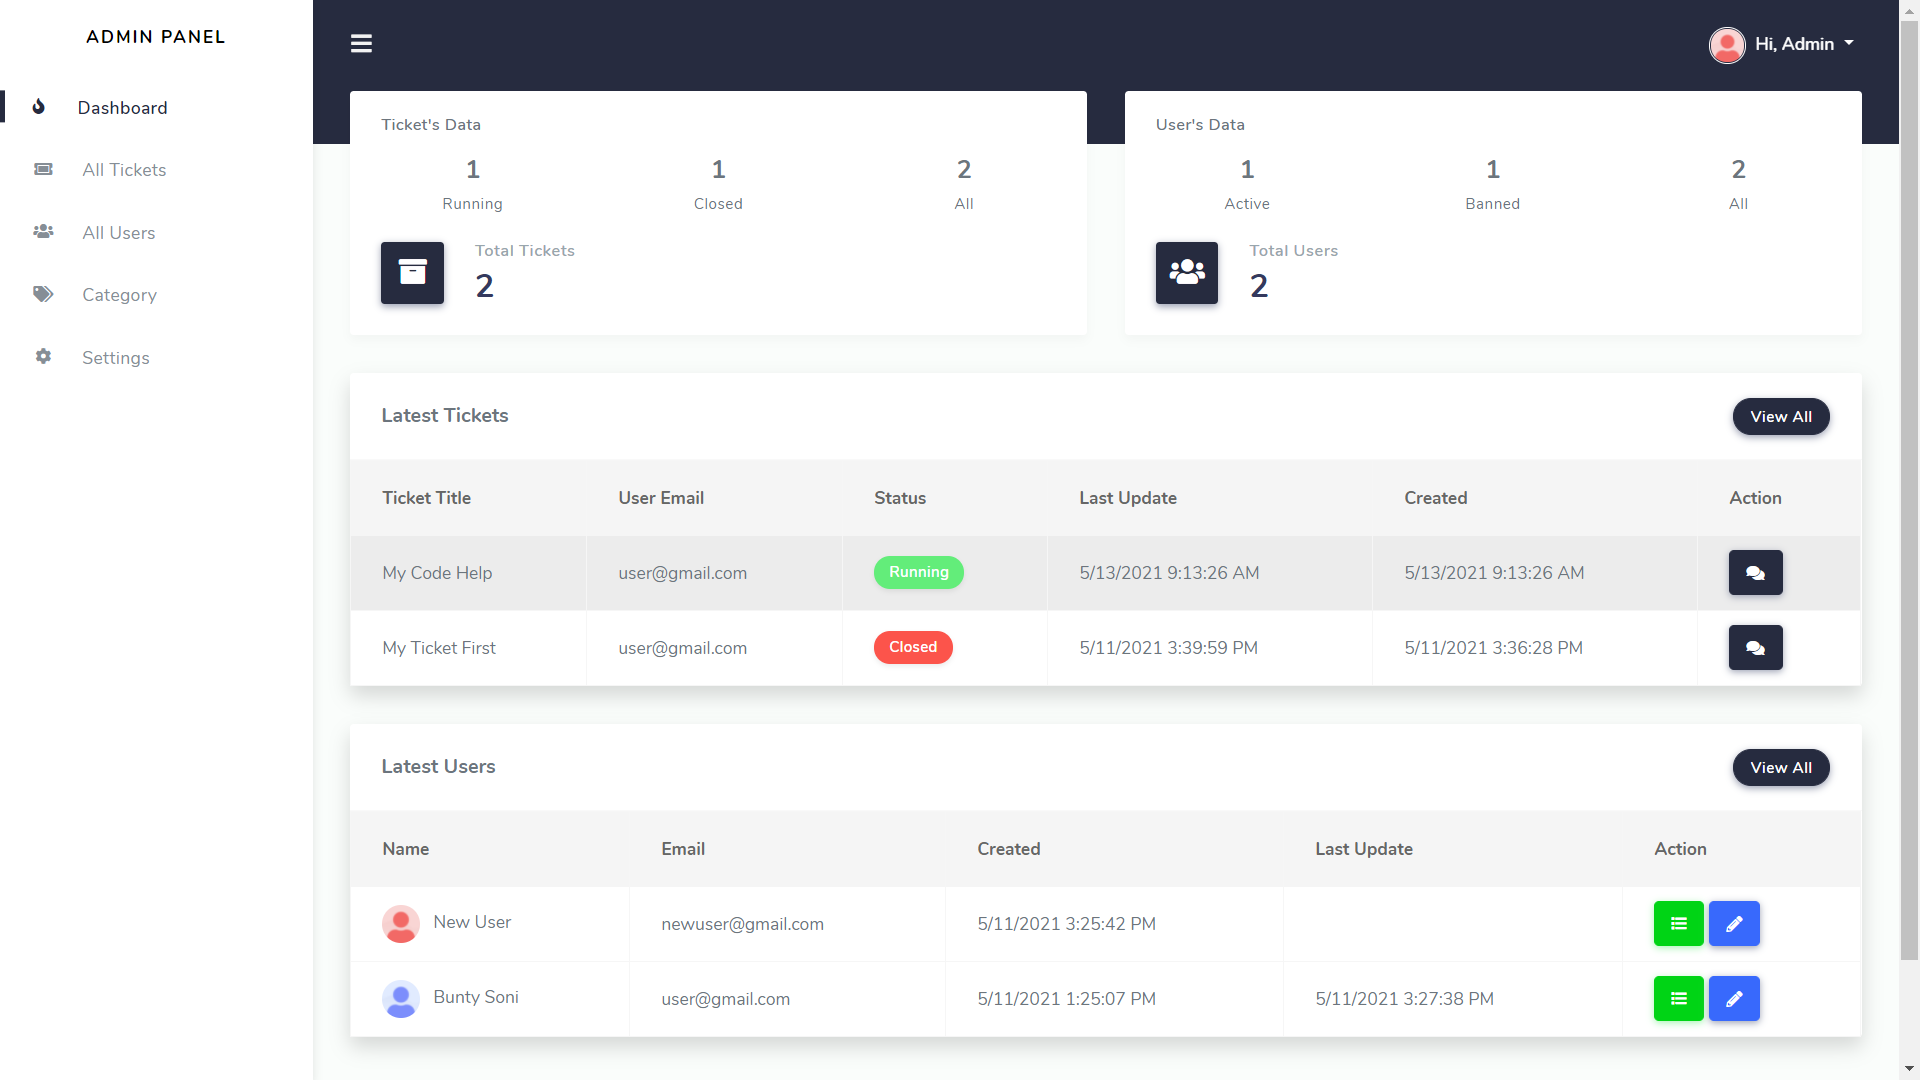Click the Running status badge
This screenshot has height=1080, width=1920.
click(918, 572)
